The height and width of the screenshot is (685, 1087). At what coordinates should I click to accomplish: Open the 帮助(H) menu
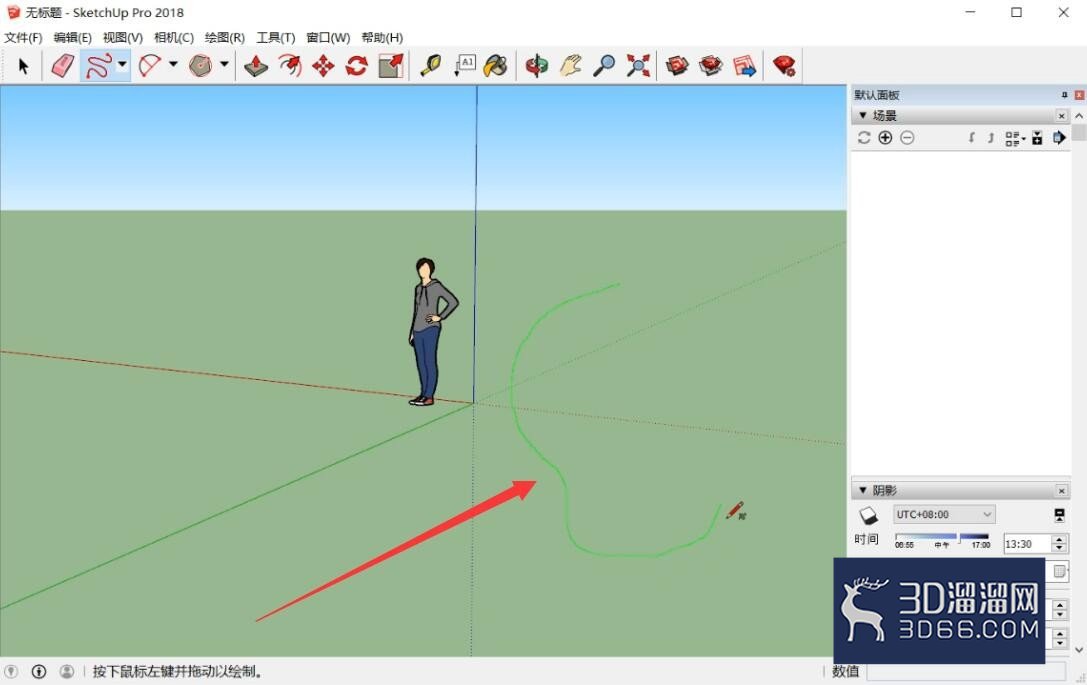[382, 37]
